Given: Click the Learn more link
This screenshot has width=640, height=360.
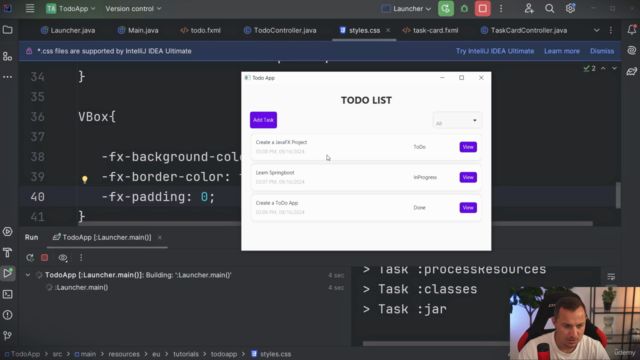Looking at the screenshot, I should tap(562, 51).
